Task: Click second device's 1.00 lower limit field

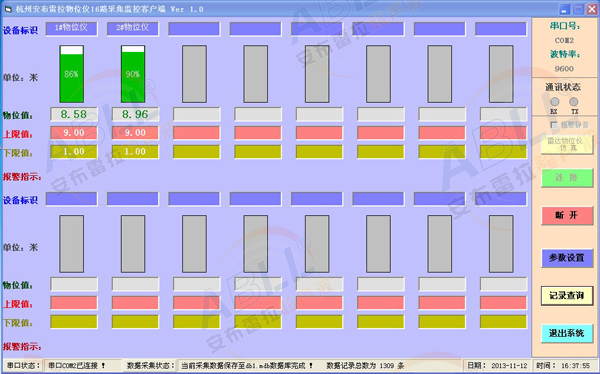Action: tap(135, 152)
